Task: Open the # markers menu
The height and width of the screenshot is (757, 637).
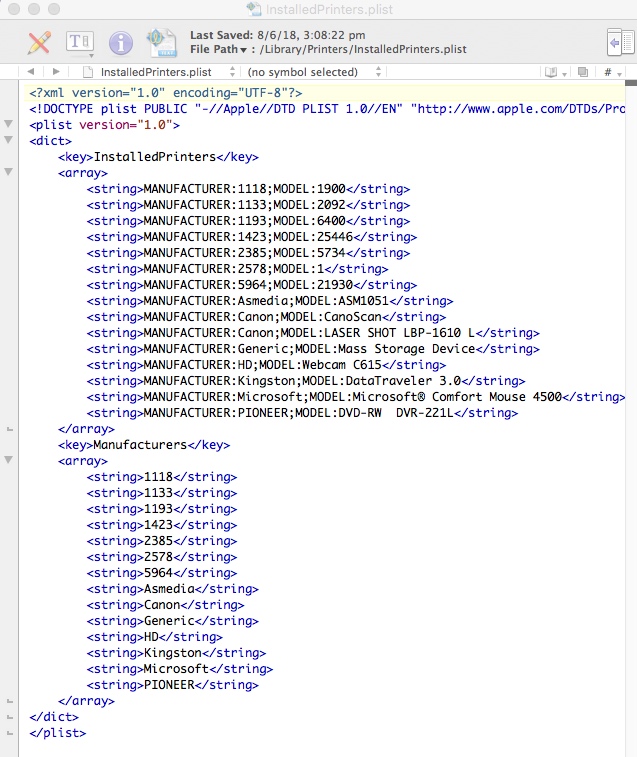Action: coord(612,72)
